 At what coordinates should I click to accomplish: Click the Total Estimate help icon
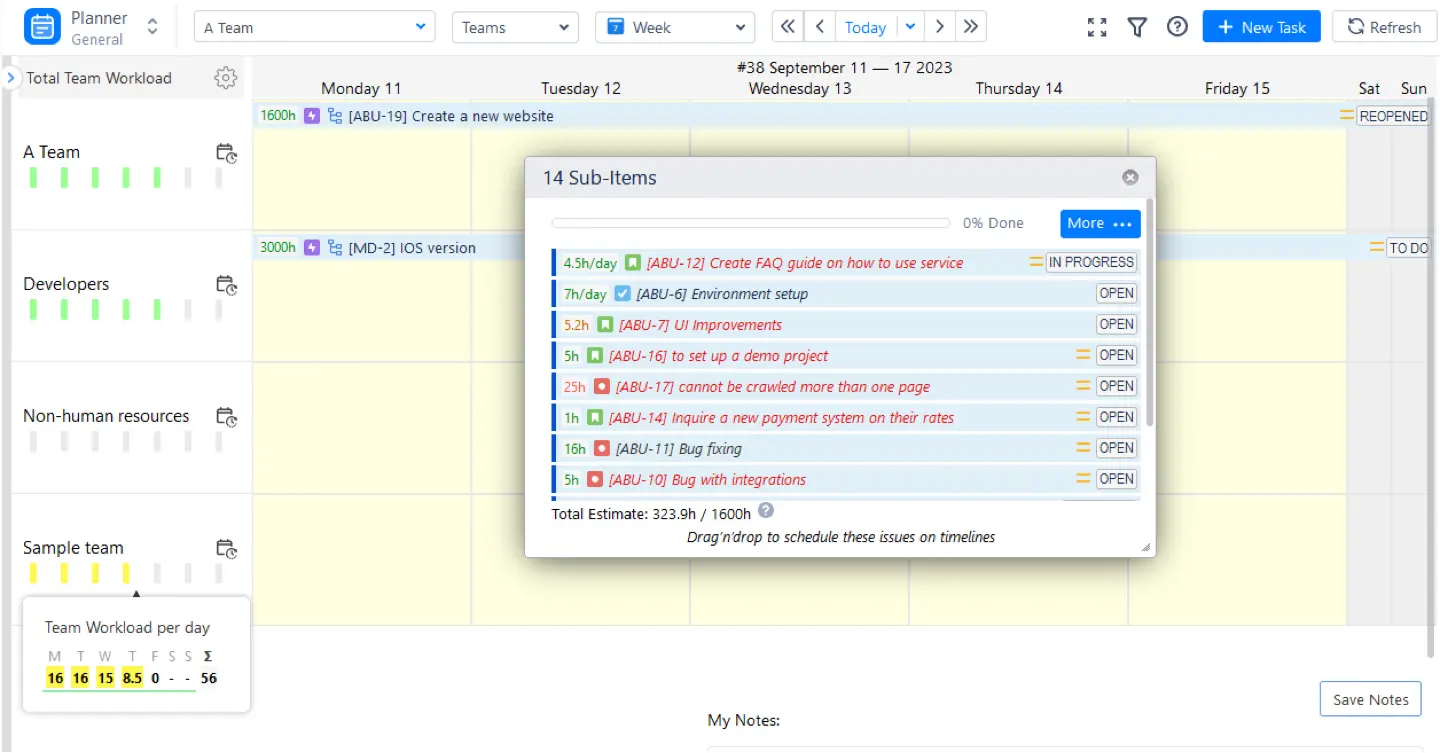[x=766, y=511]
